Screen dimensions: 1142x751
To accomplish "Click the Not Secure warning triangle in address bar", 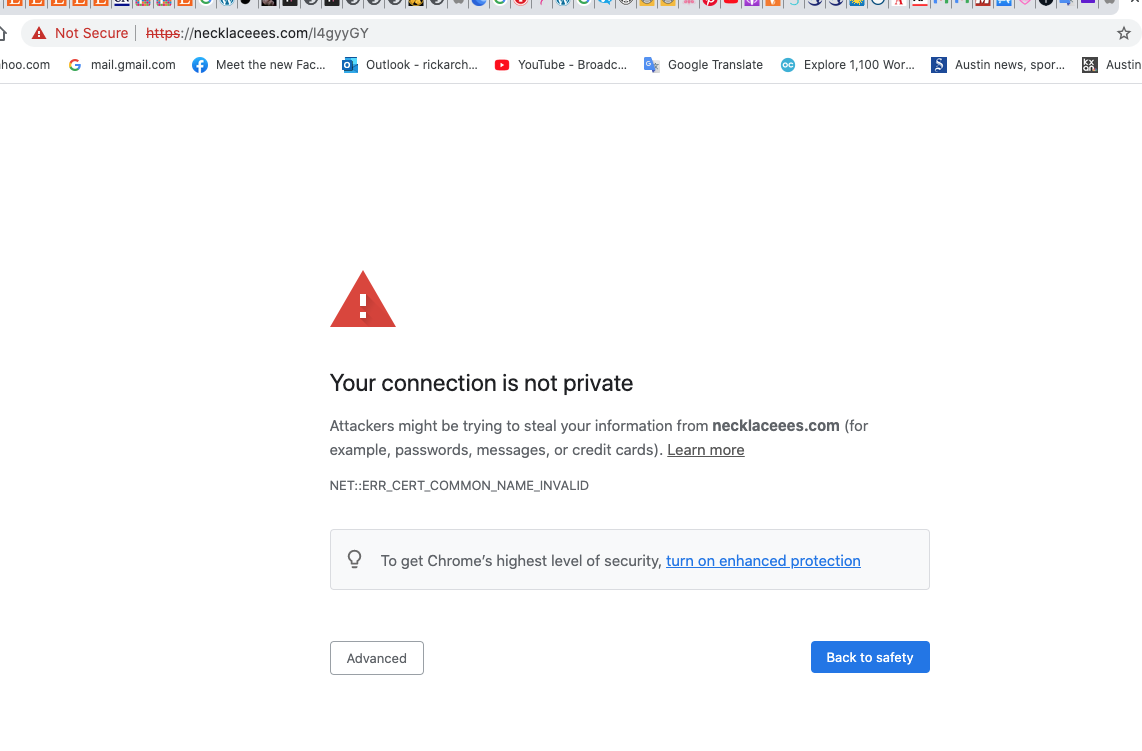I will [x=39, y=33].
